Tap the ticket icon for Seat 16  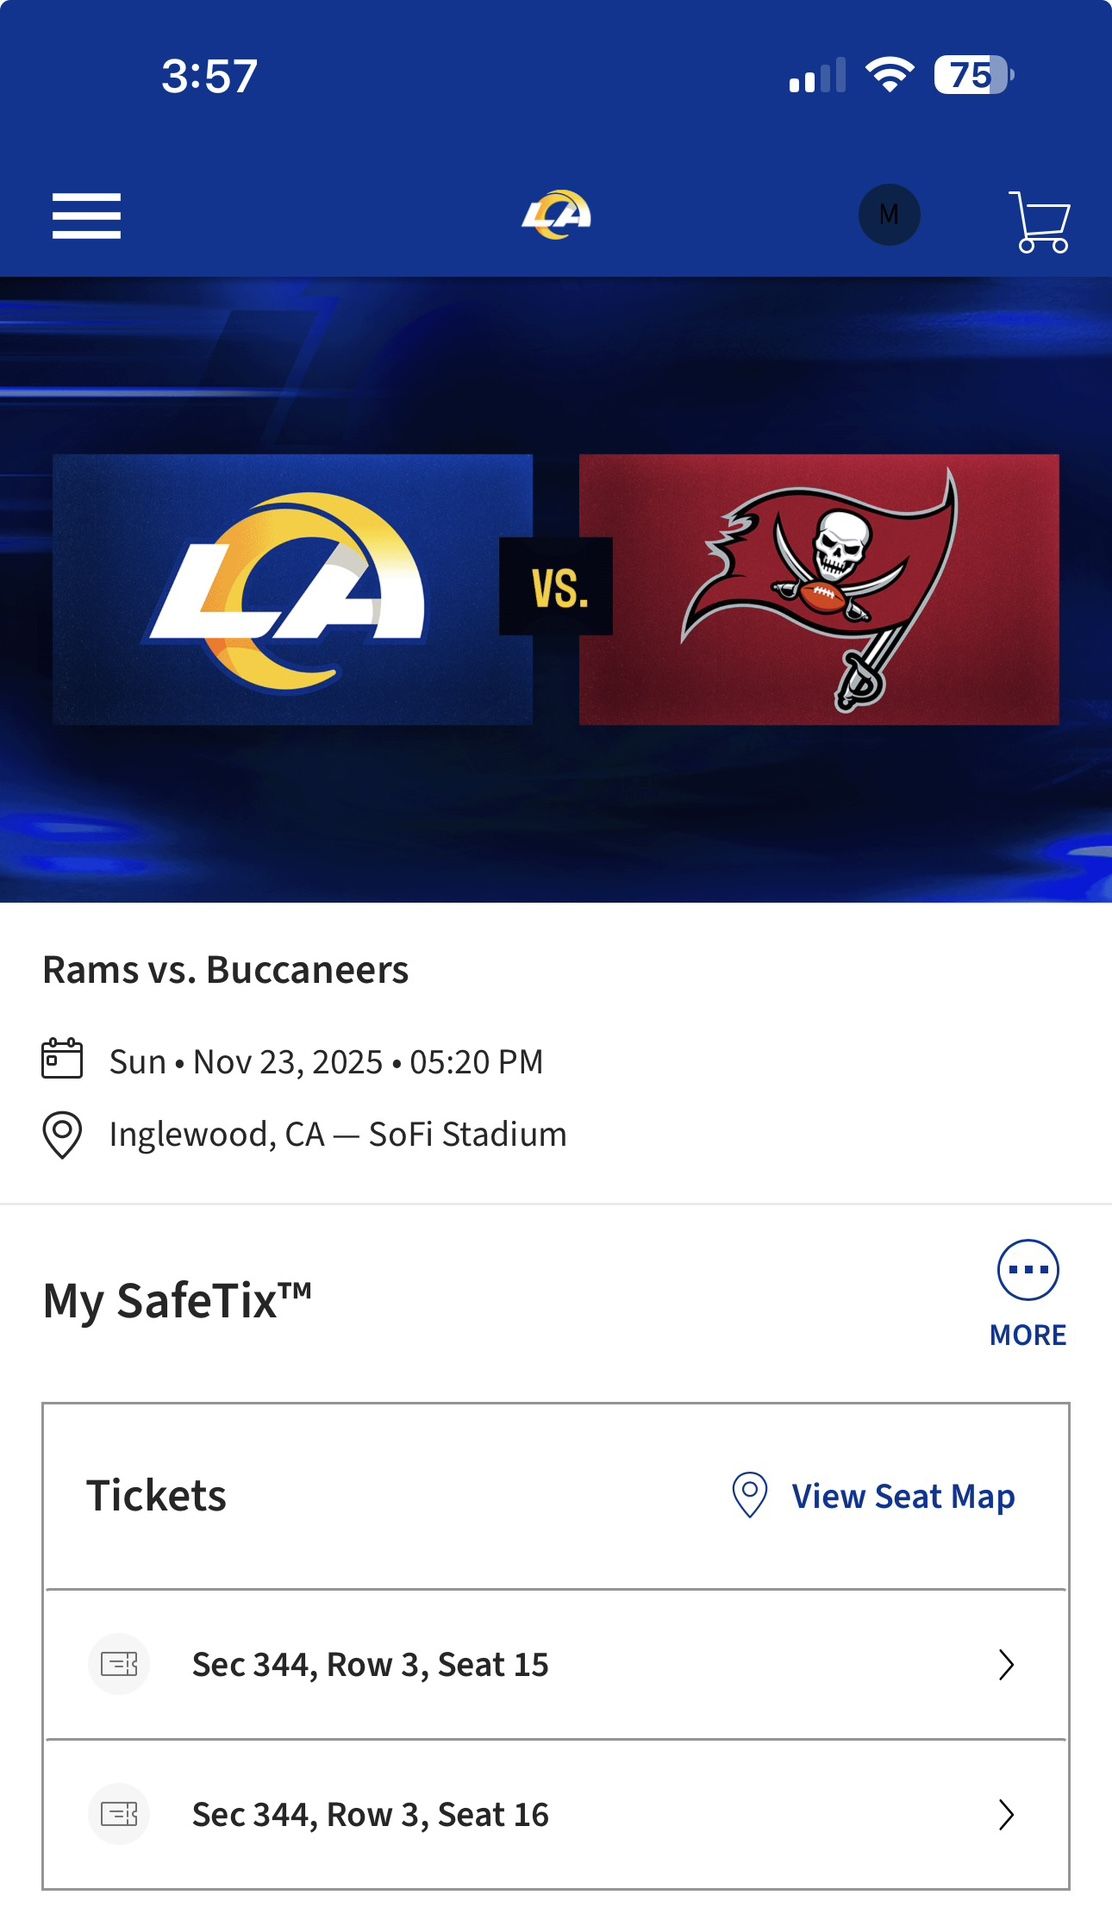(119, 1814)
